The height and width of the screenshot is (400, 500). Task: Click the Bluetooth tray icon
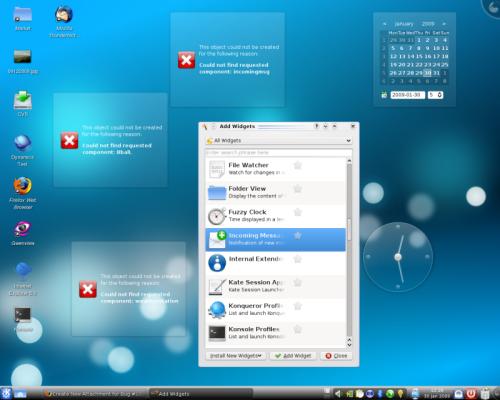380,394
